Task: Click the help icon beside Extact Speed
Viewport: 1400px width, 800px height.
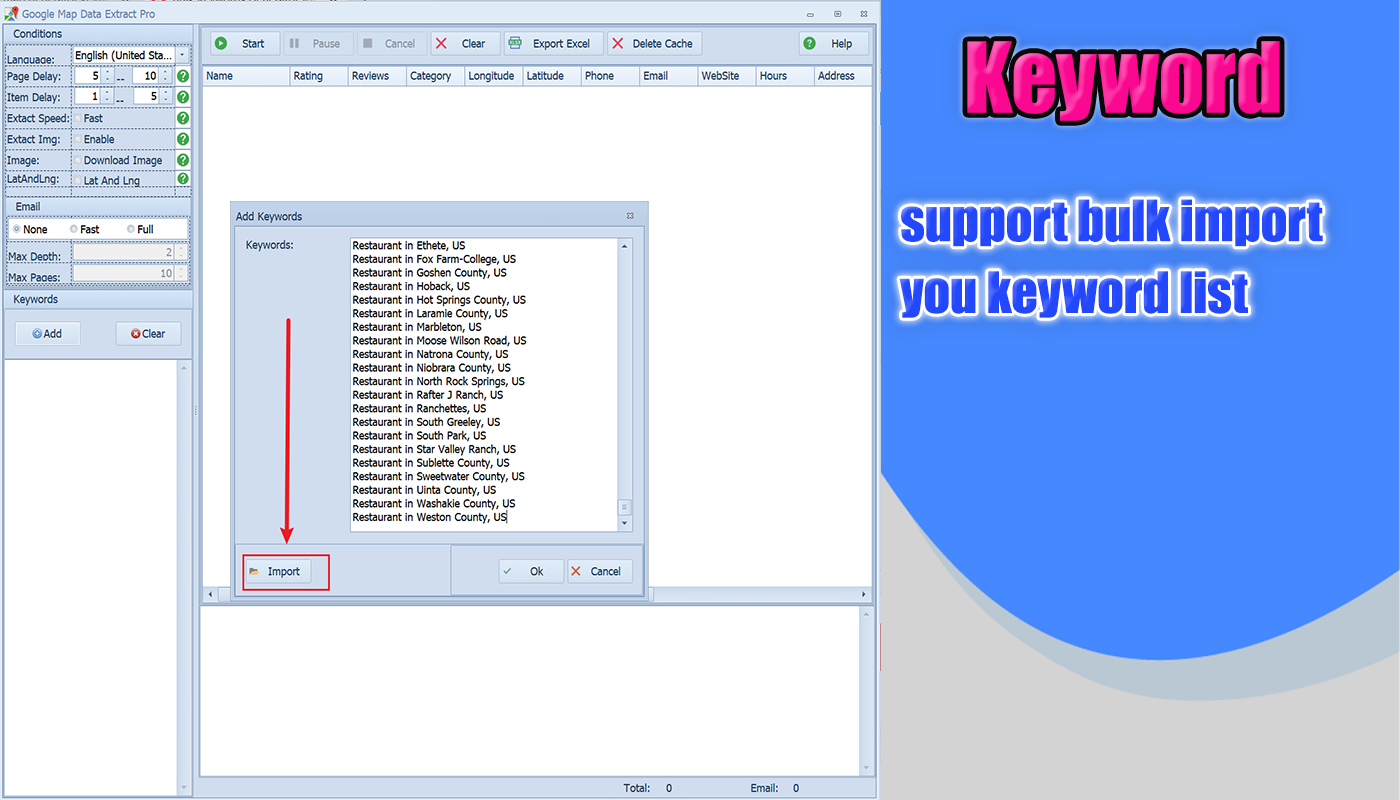Action: 183,118
